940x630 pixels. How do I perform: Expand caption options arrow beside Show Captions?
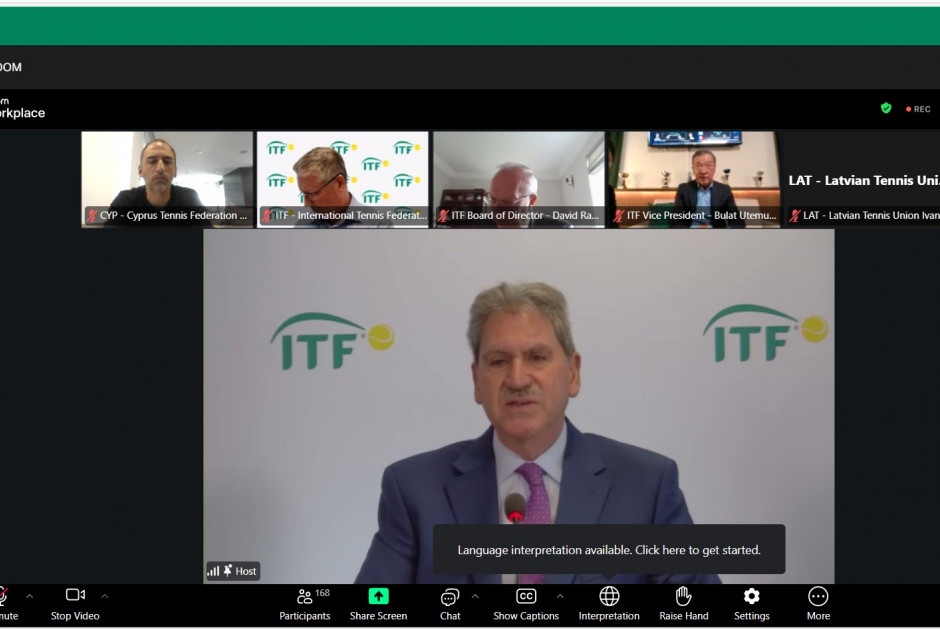click(x=560, y=596)
